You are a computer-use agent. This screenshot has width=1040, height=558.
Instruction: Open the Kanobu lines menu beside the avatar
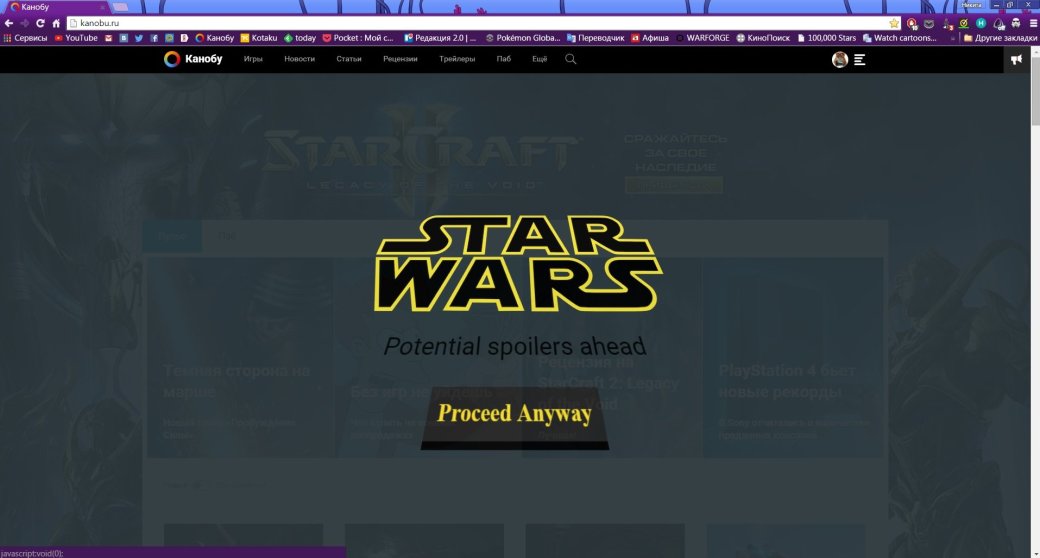pyautogui.click(x=860, y=60)
